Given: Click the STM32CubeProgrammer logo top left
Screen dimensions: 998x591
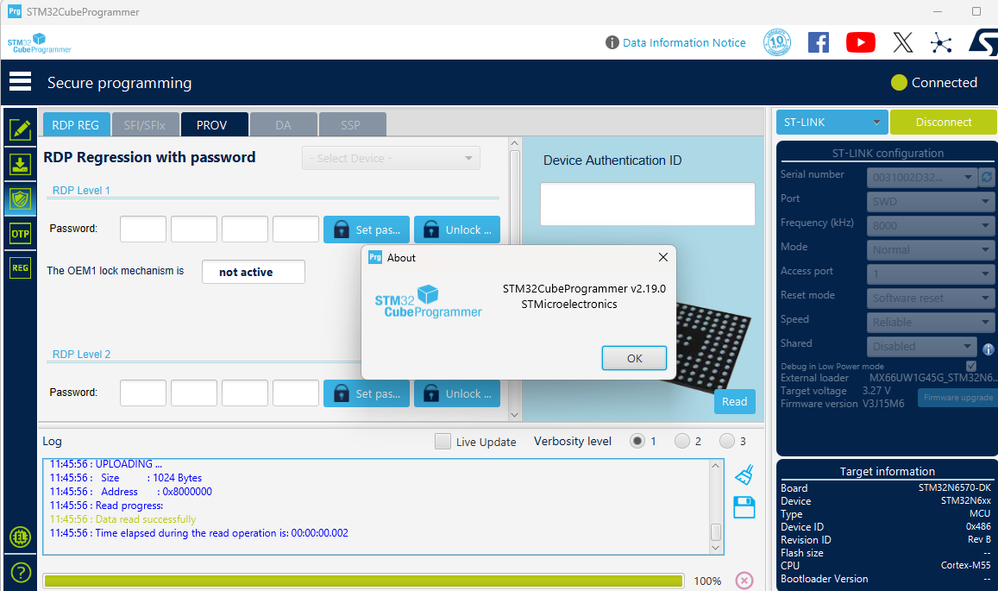Looking at the screenshot, I should point(39,43).
